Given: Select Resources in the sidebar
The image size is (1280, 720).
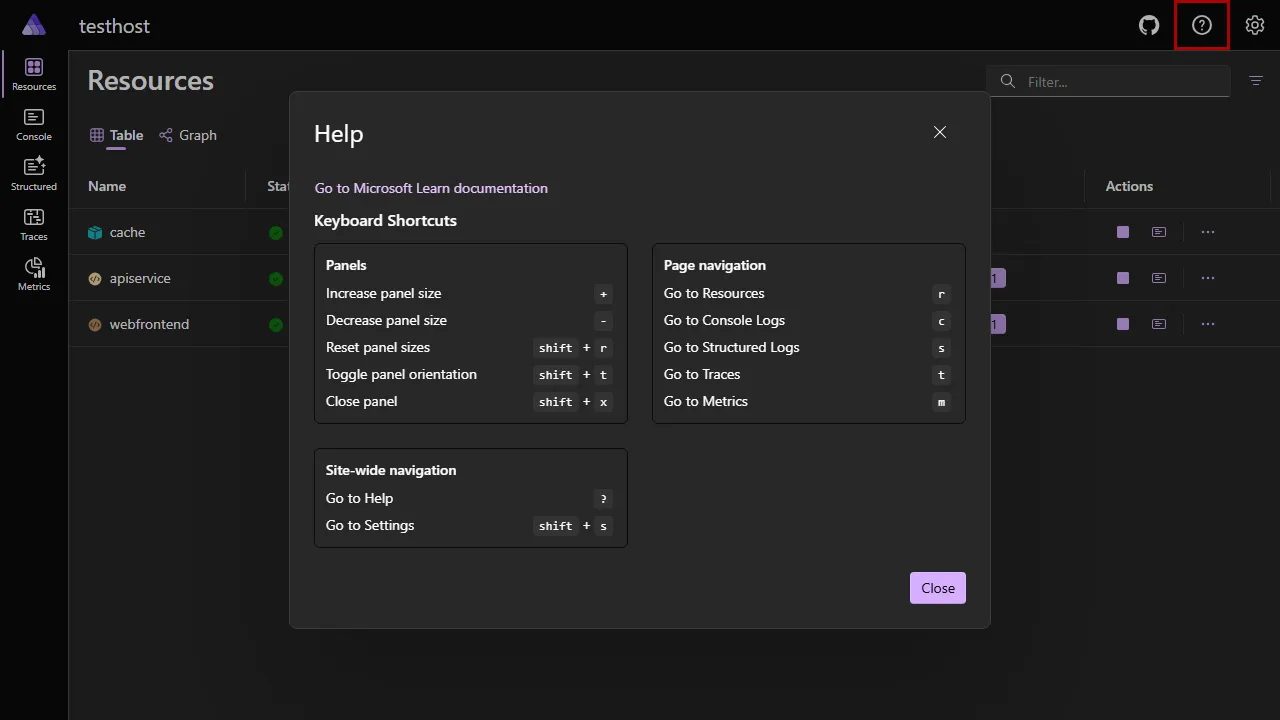Looking at the screenshot, I should pyautogui.click(x=33, y=72).
